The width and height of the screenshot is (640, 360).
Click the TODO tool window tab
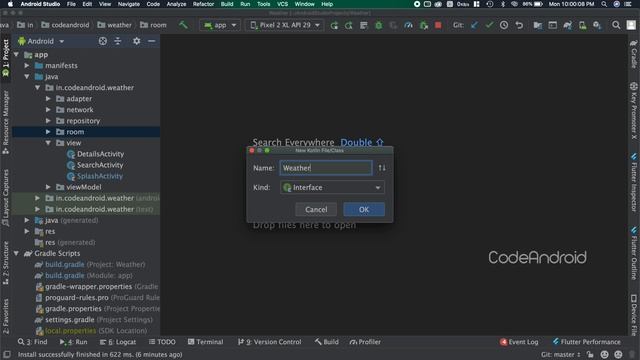(x=162, y=342)
